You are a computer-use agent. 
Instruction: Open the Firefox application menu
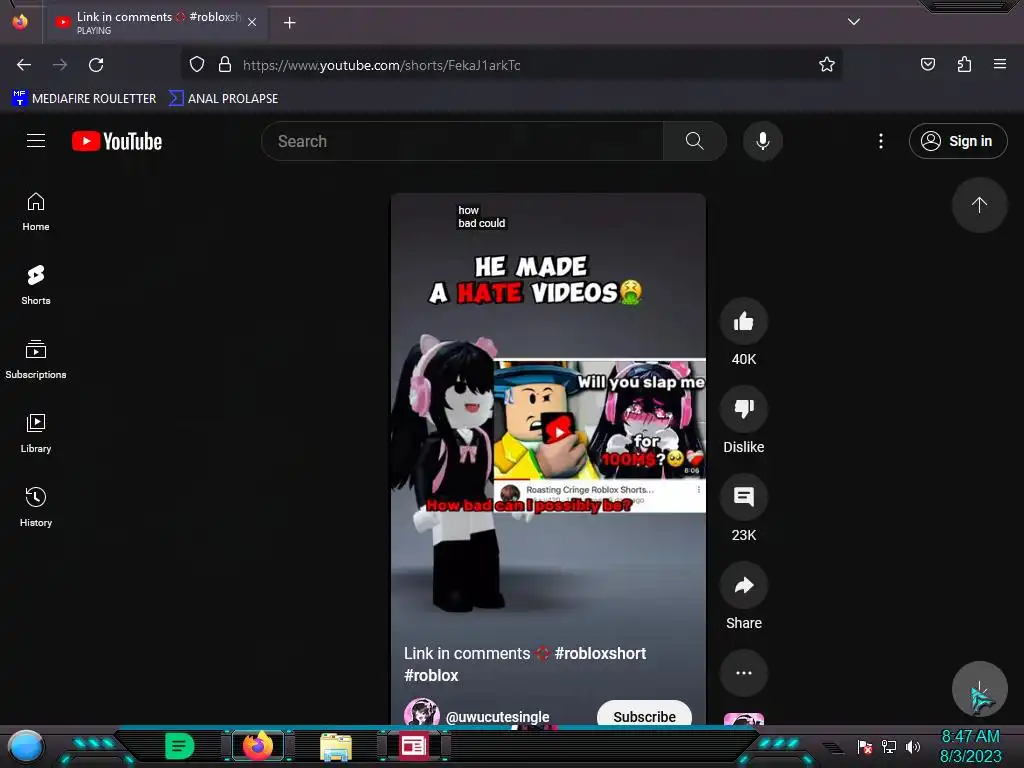click(1000, 64)
